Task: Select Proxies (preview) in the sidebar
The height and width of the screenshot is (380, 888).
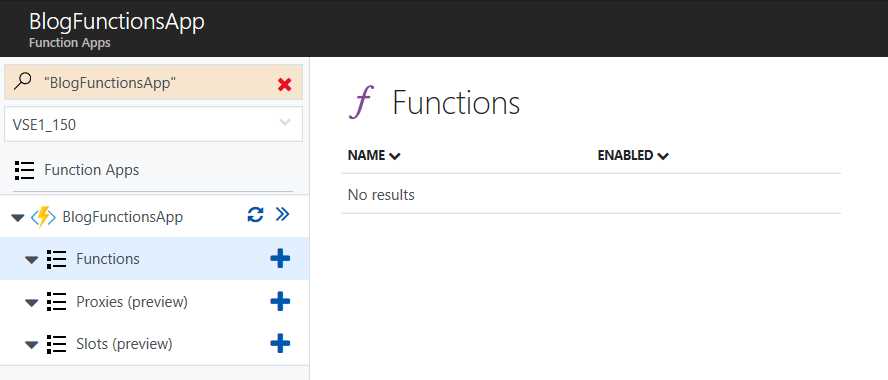Action: pos(132,302)
